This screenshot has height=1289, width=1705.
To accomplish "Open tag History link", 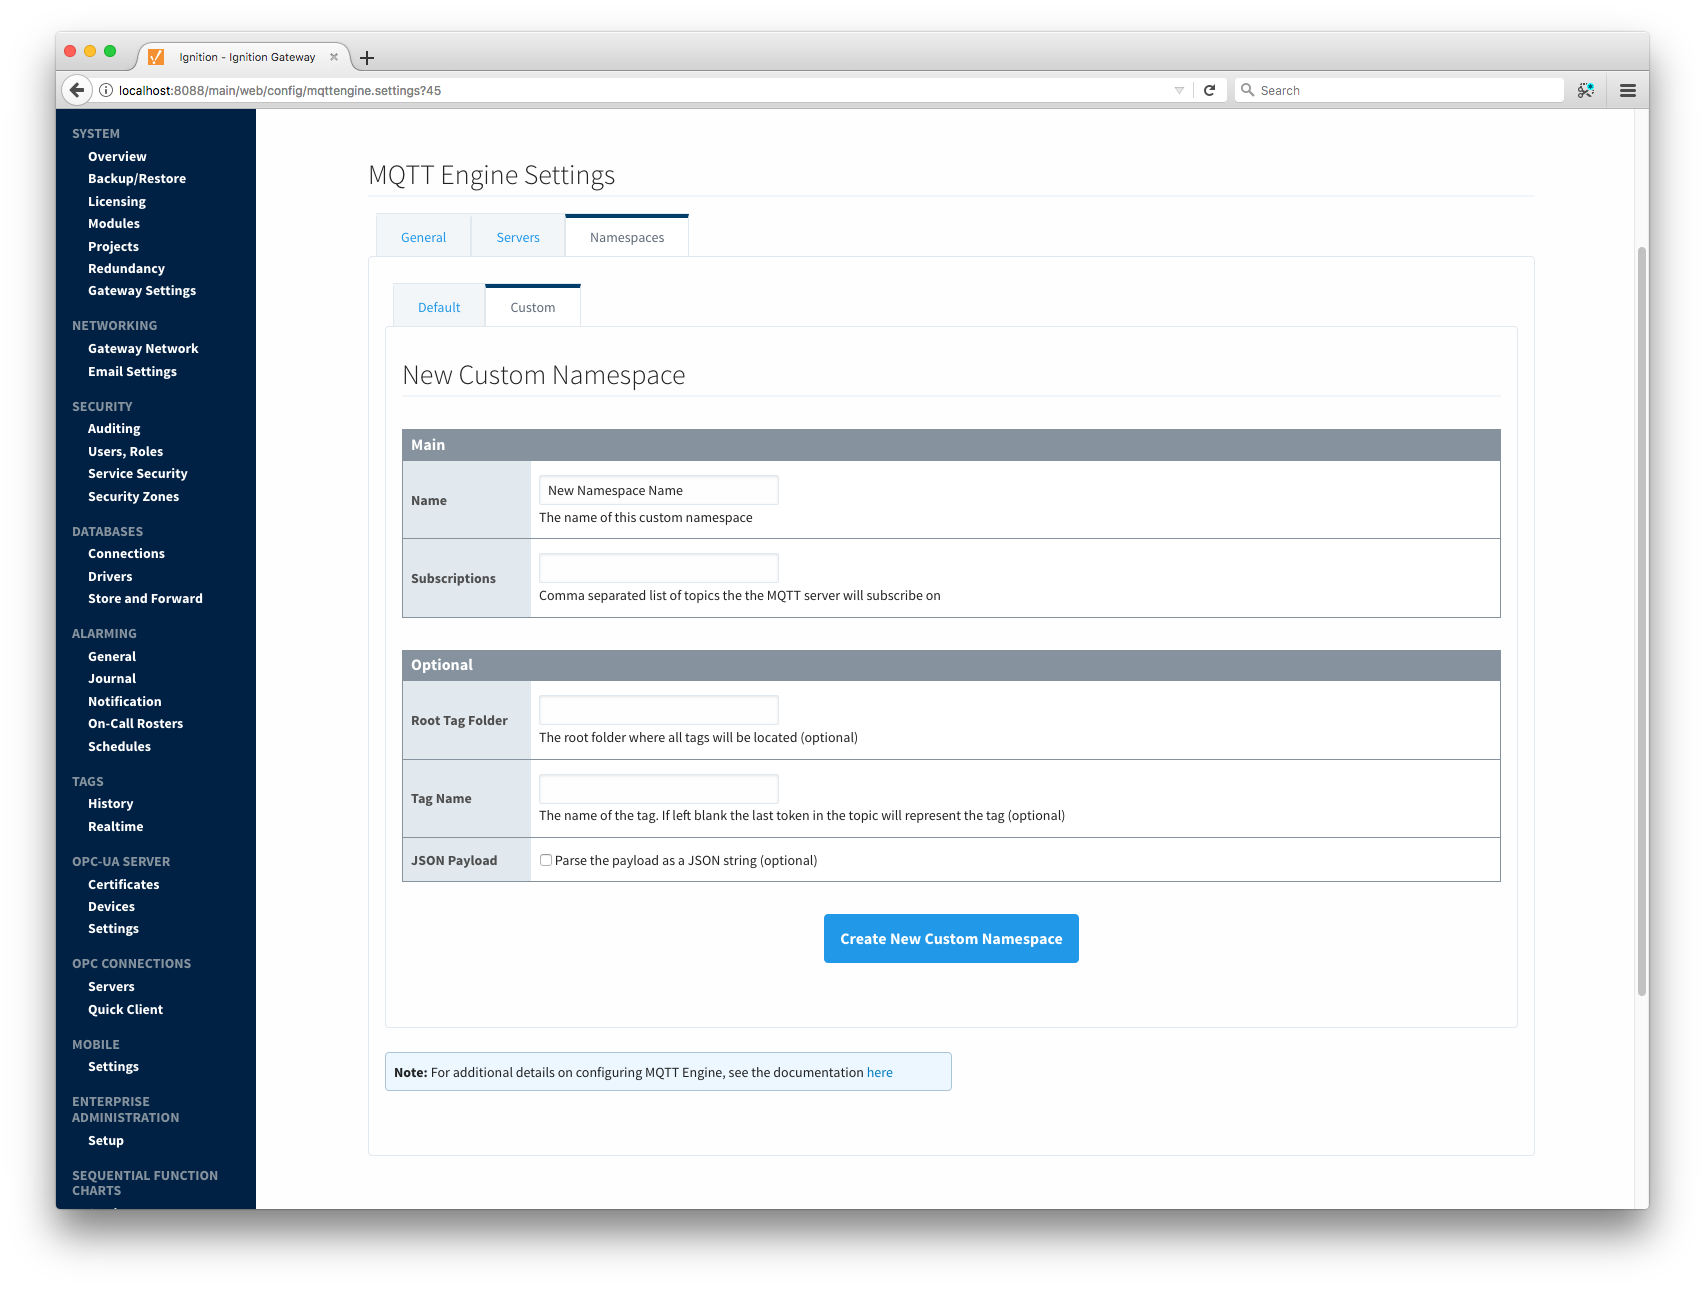I will (x=110, y=804).
